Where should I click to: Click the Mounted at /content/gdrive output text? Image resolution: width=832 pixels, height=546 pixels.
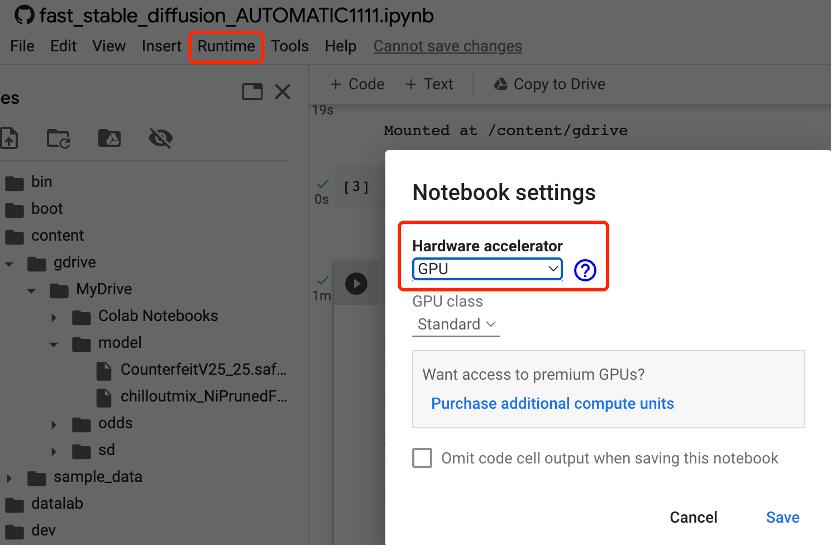coord(505,131)
